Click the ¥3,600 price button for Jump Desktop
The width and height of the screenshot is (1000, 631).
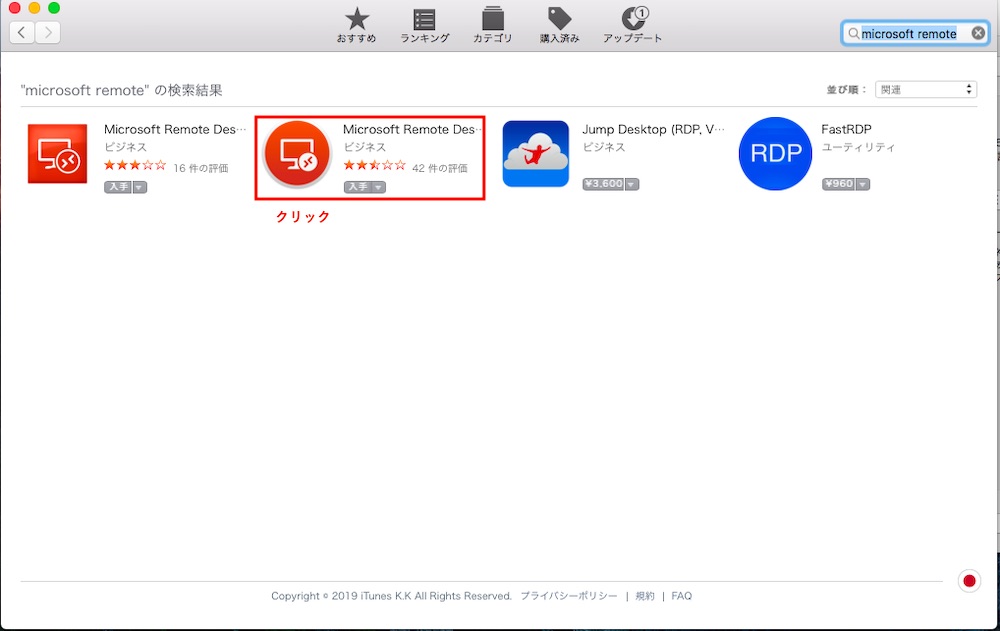(603, 184)
